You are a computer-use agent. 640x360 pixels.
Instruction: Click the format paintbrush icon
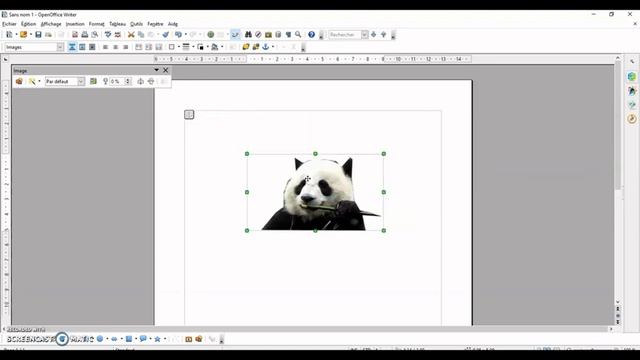coord(165,35)
